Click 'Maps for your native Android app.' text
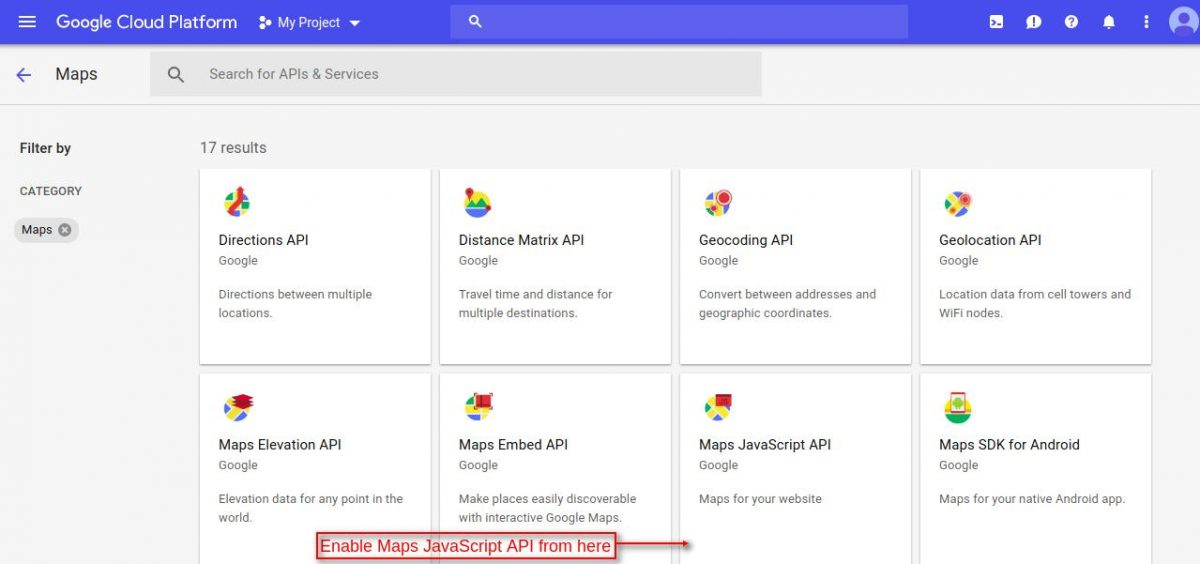Screen dimensions: 1200x564 tap(1032, 499)
